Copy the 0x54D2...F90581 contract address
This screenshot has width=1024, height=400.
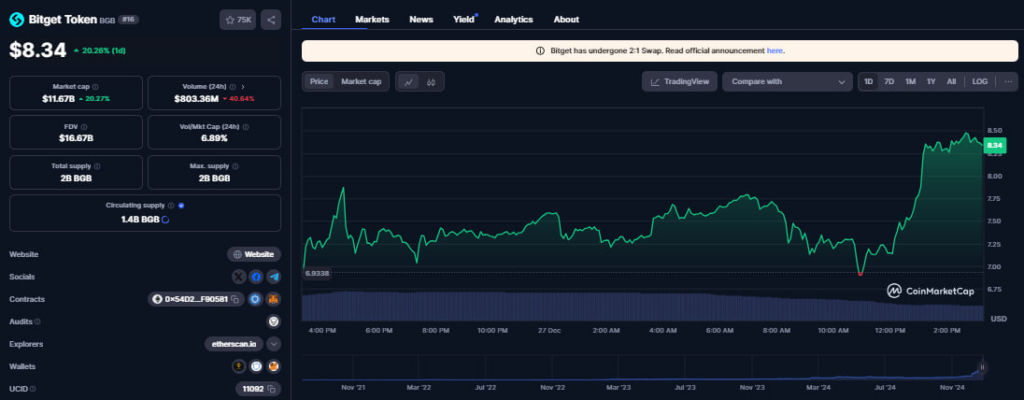click(235, 299)
